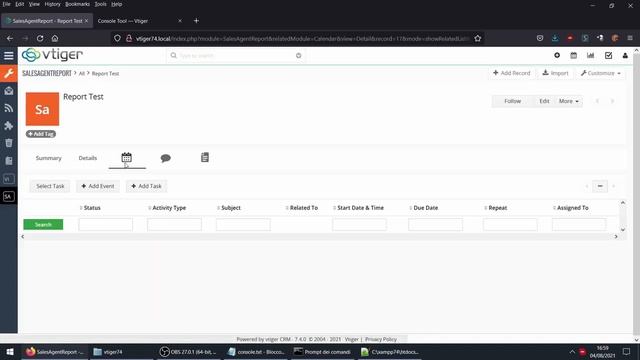
Task: Bookmark this page with the star icon
Action: pos(478,38)
